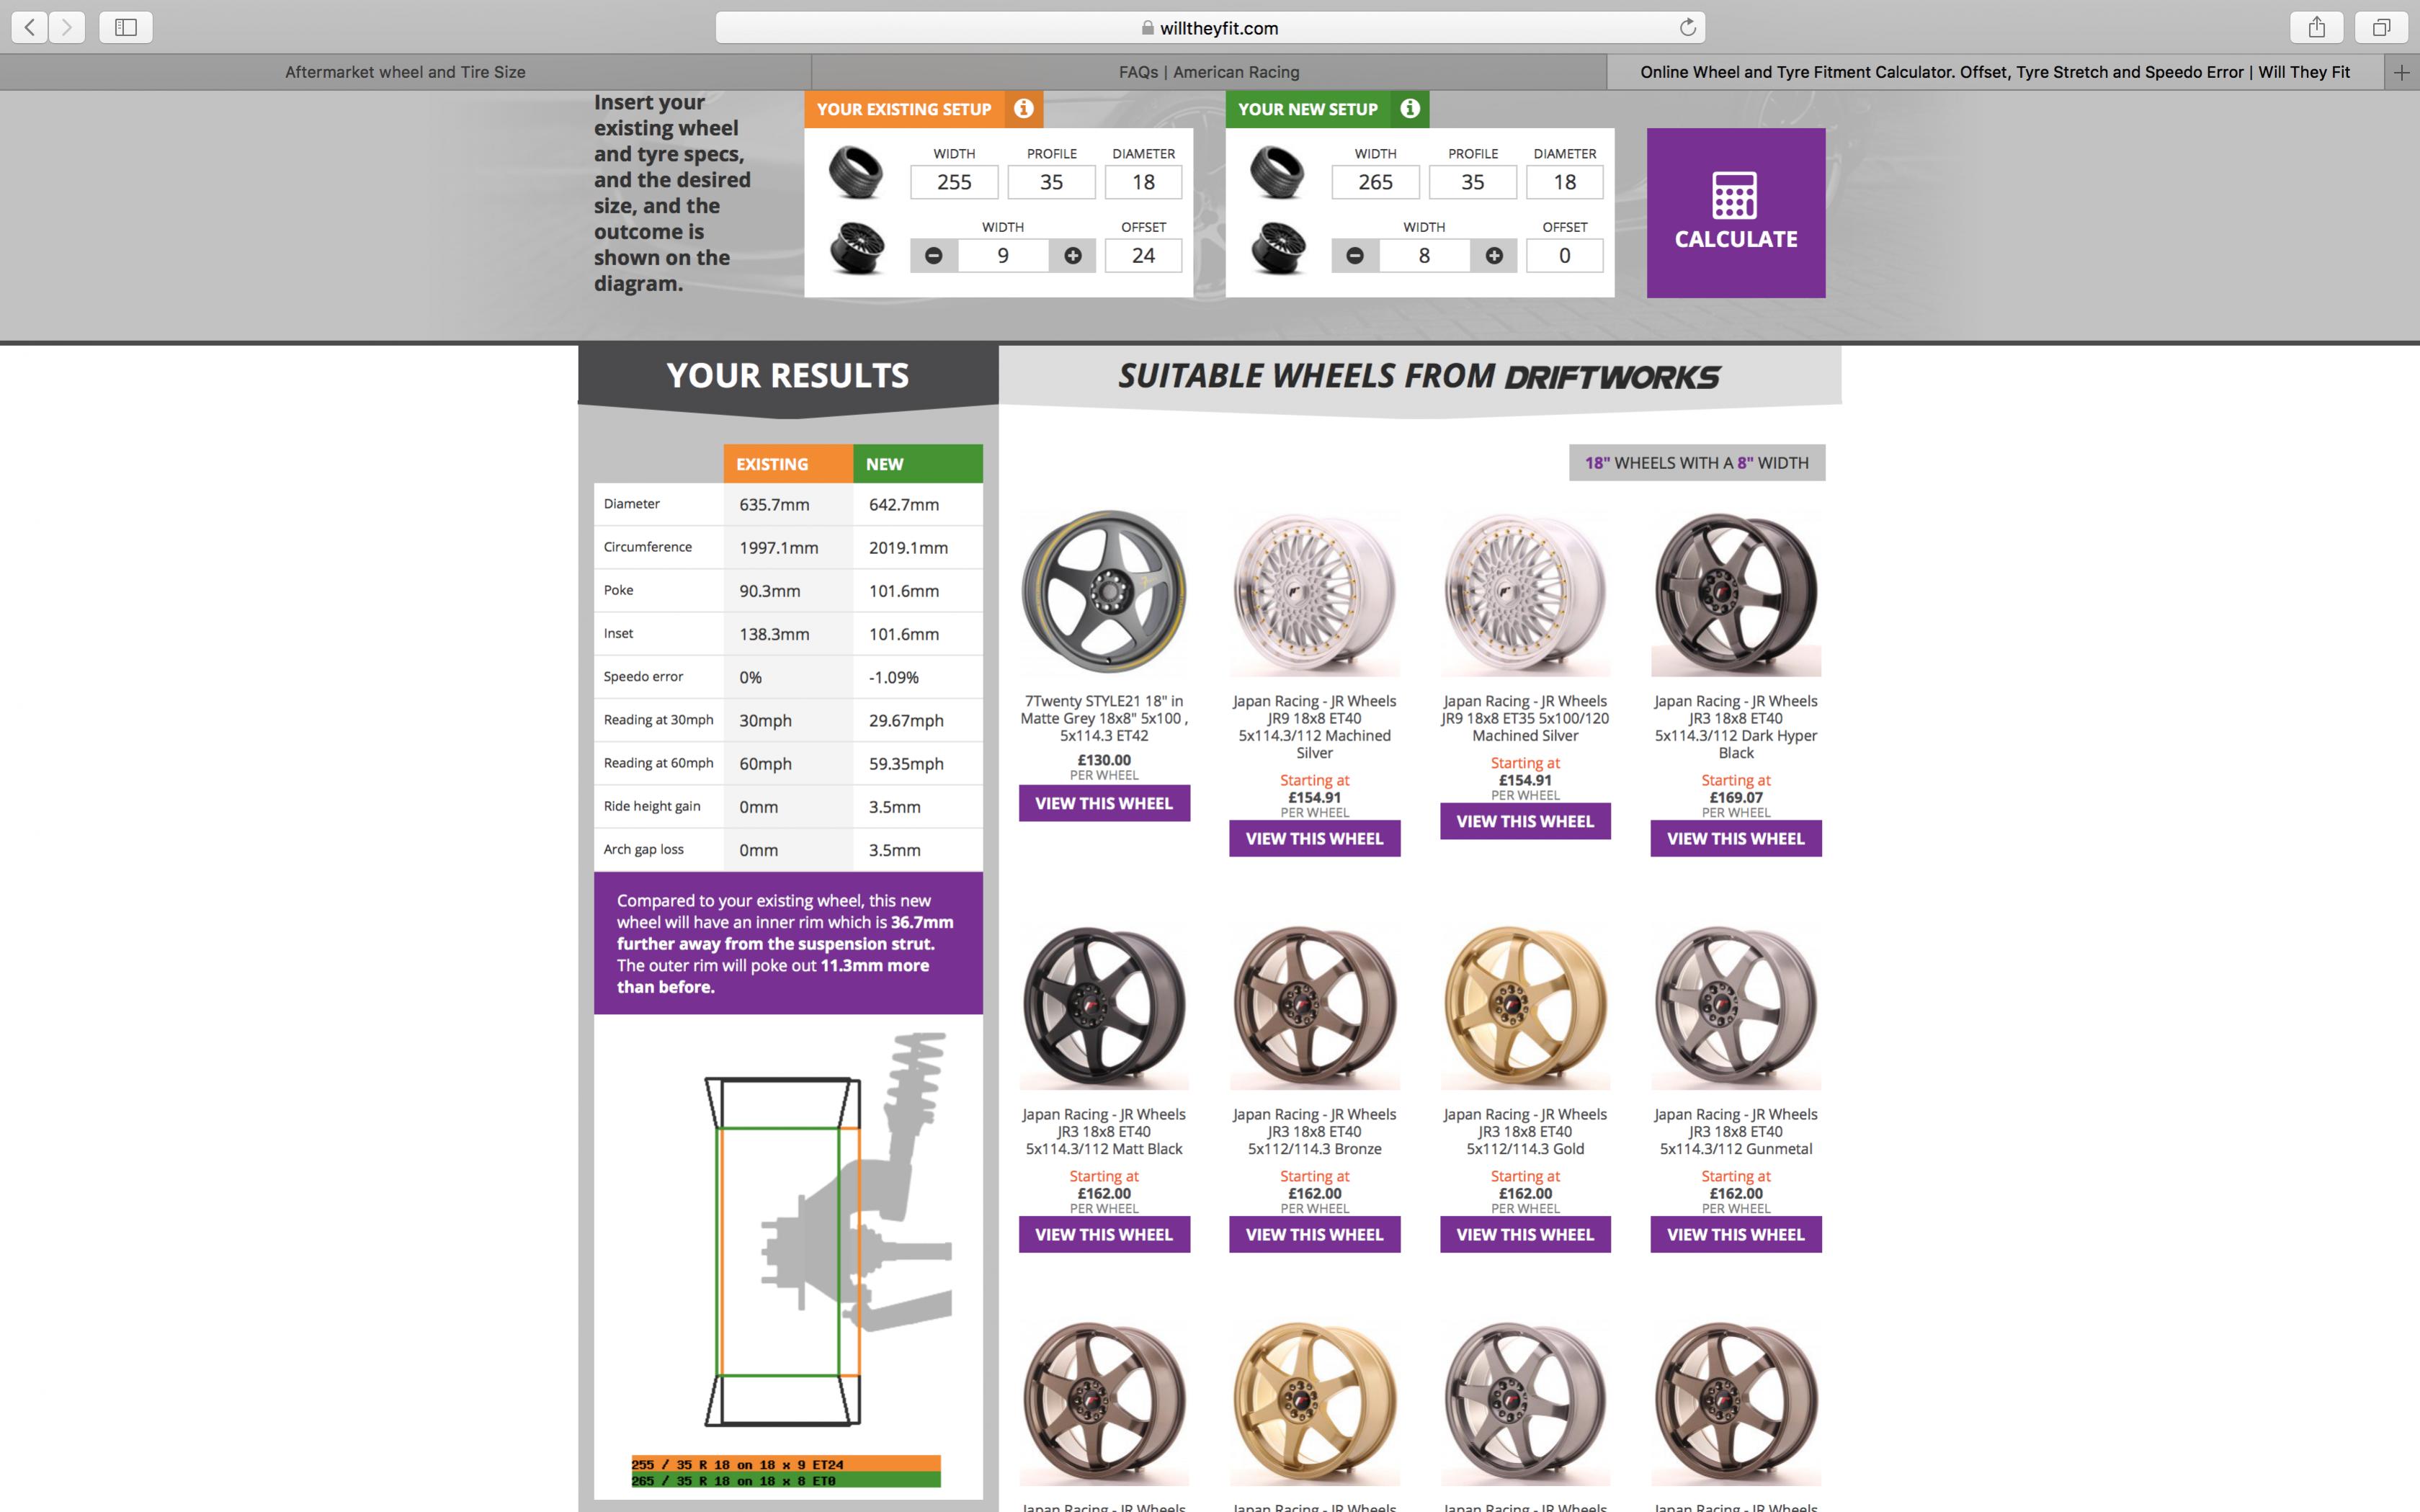
Task: Edit new tyre profile field
Action: [x=1472, y=182]
